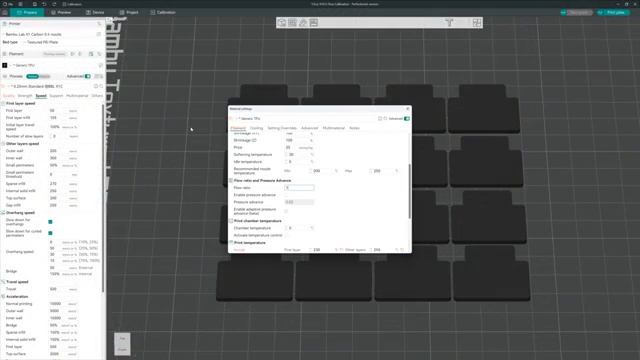Viewport: 640px width, 360px height.
Task: Select the Quality tab in process settings
Action: pos(9,96)
